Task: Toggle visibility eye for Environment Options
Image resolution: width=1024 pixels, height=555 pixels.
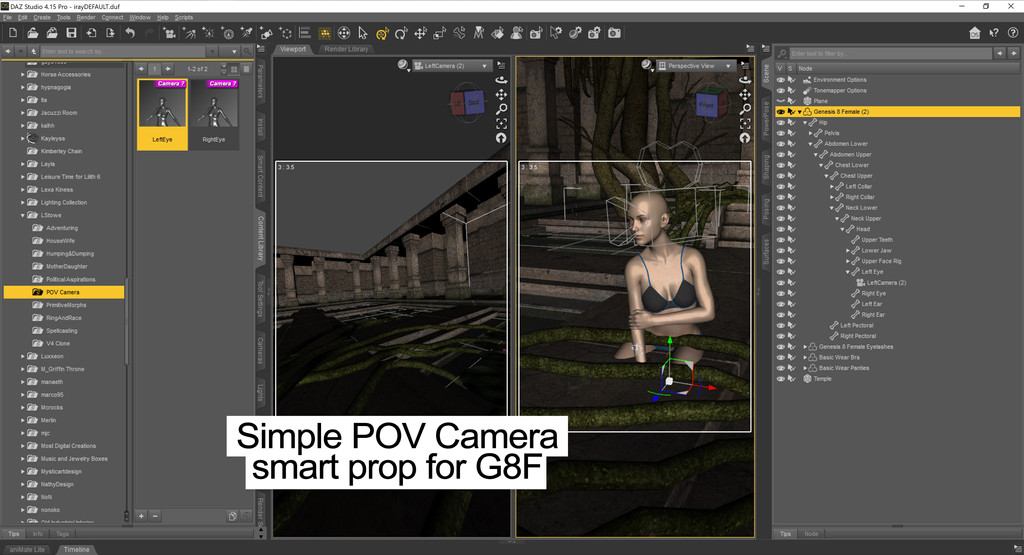Action: pos(780,80)
